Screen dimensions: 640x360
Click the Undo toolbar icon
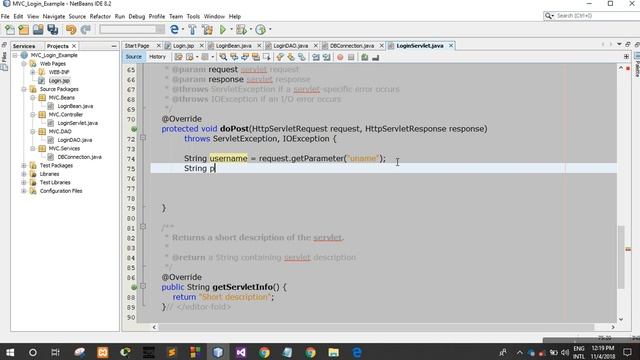[x=71, y=29]
